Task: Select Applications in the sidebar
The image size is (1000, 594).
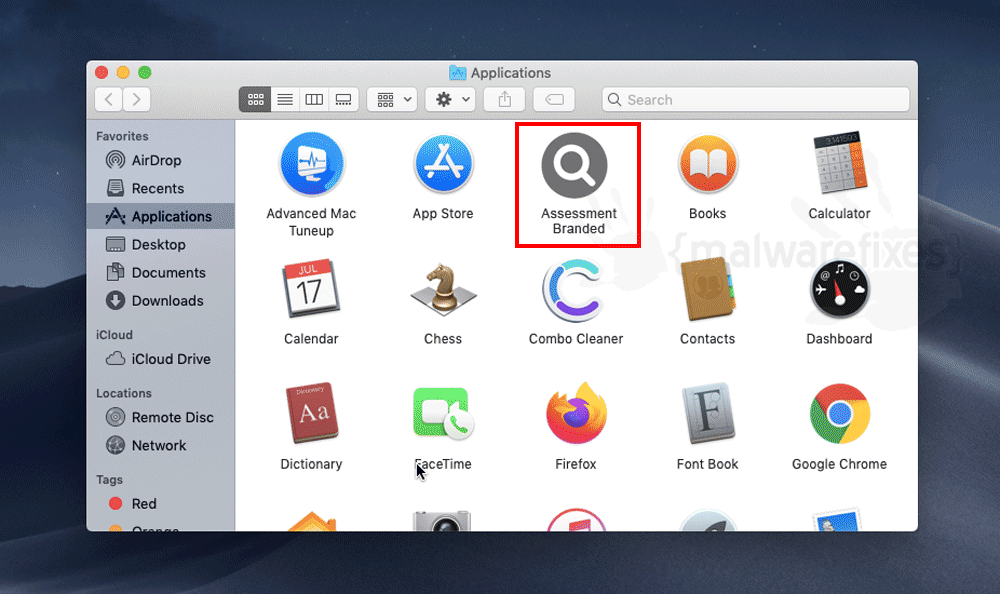Action: coord(161,216)
